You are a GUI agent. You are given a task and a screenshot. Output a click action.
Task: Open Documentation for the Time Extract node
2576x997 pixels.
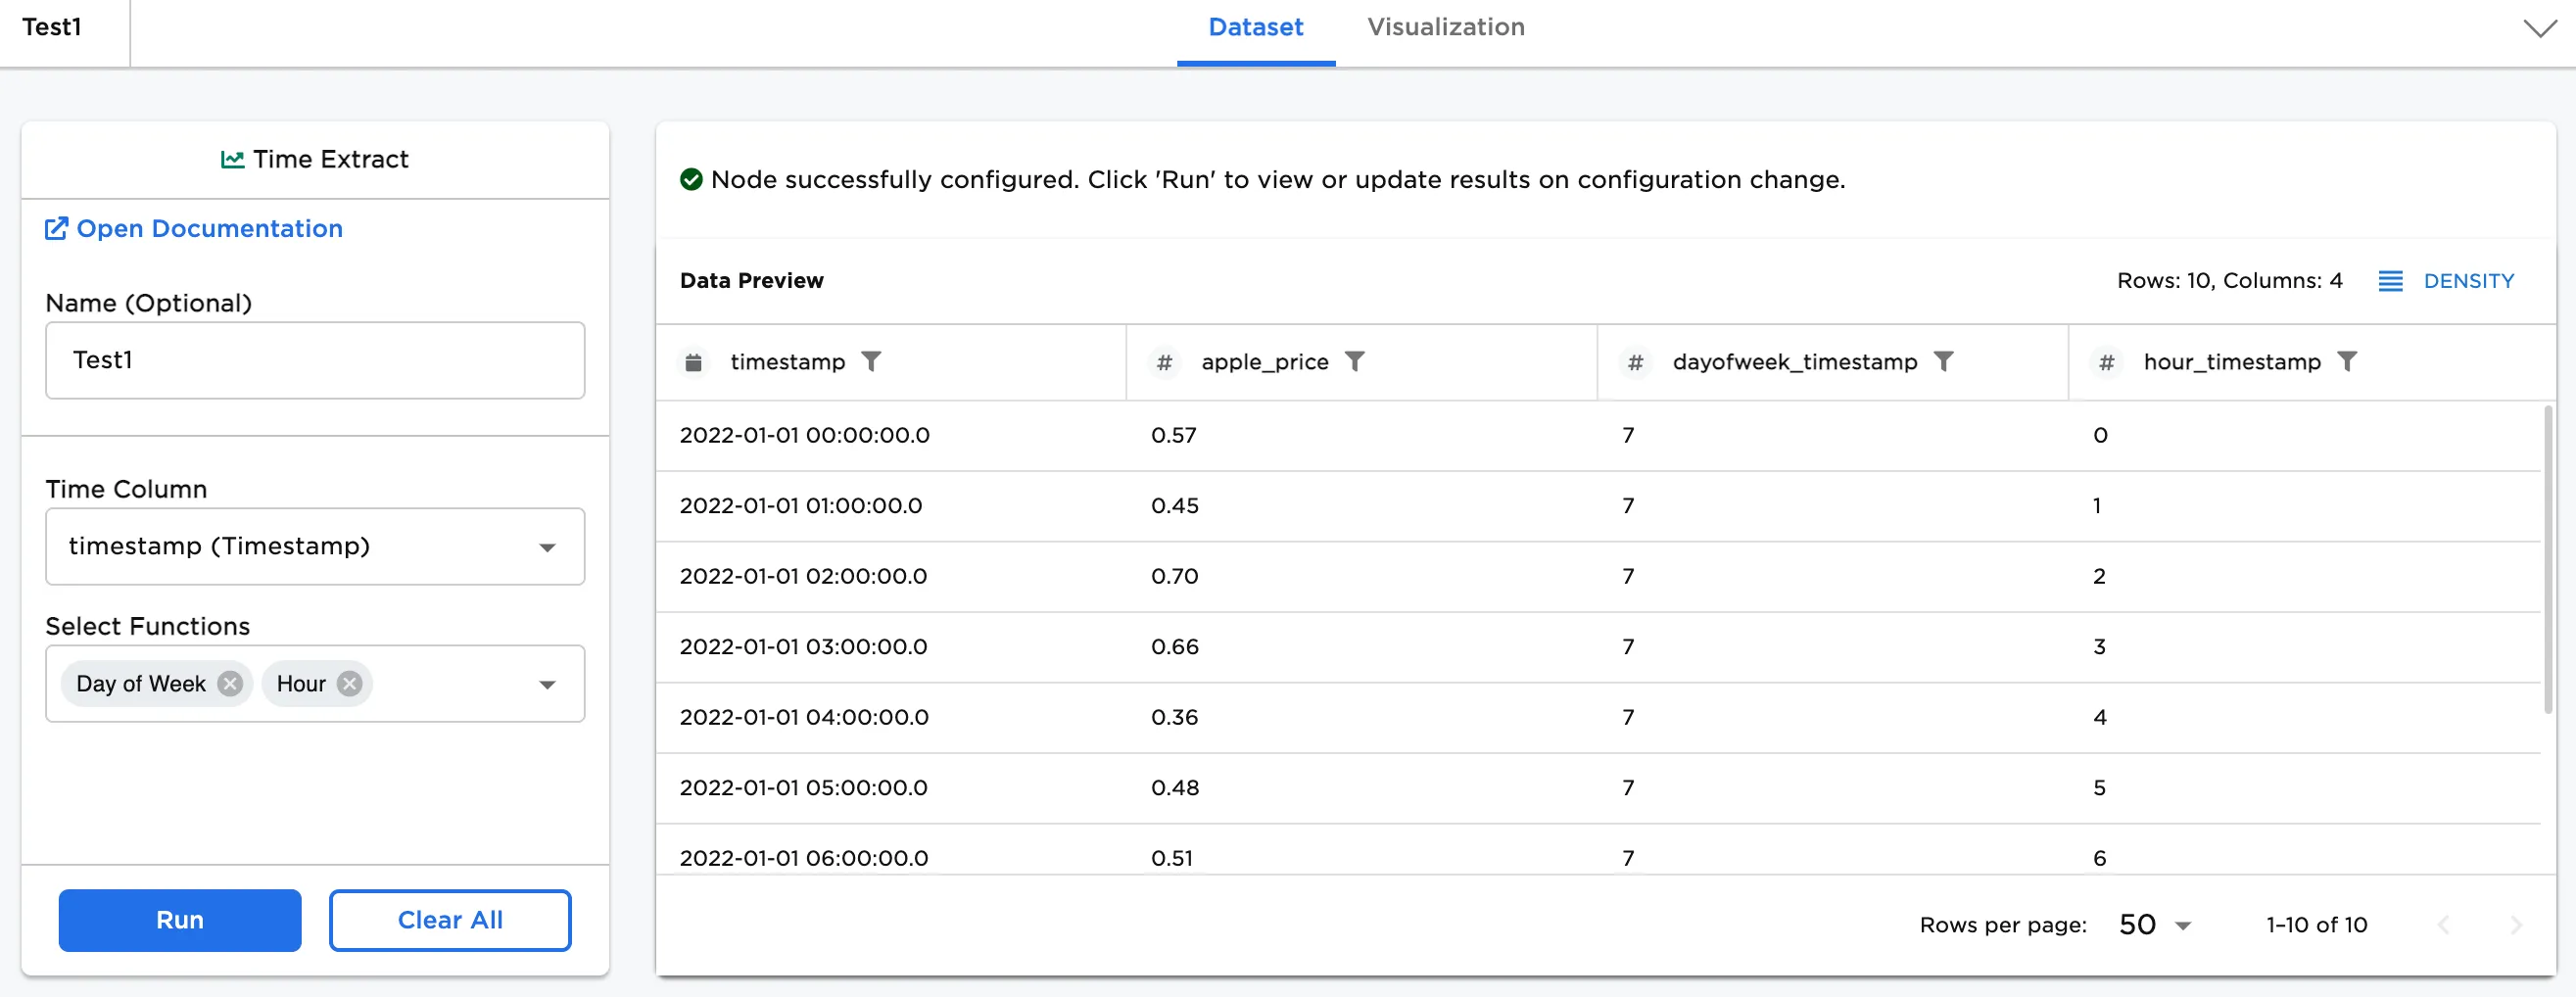(x=193, y=228)
